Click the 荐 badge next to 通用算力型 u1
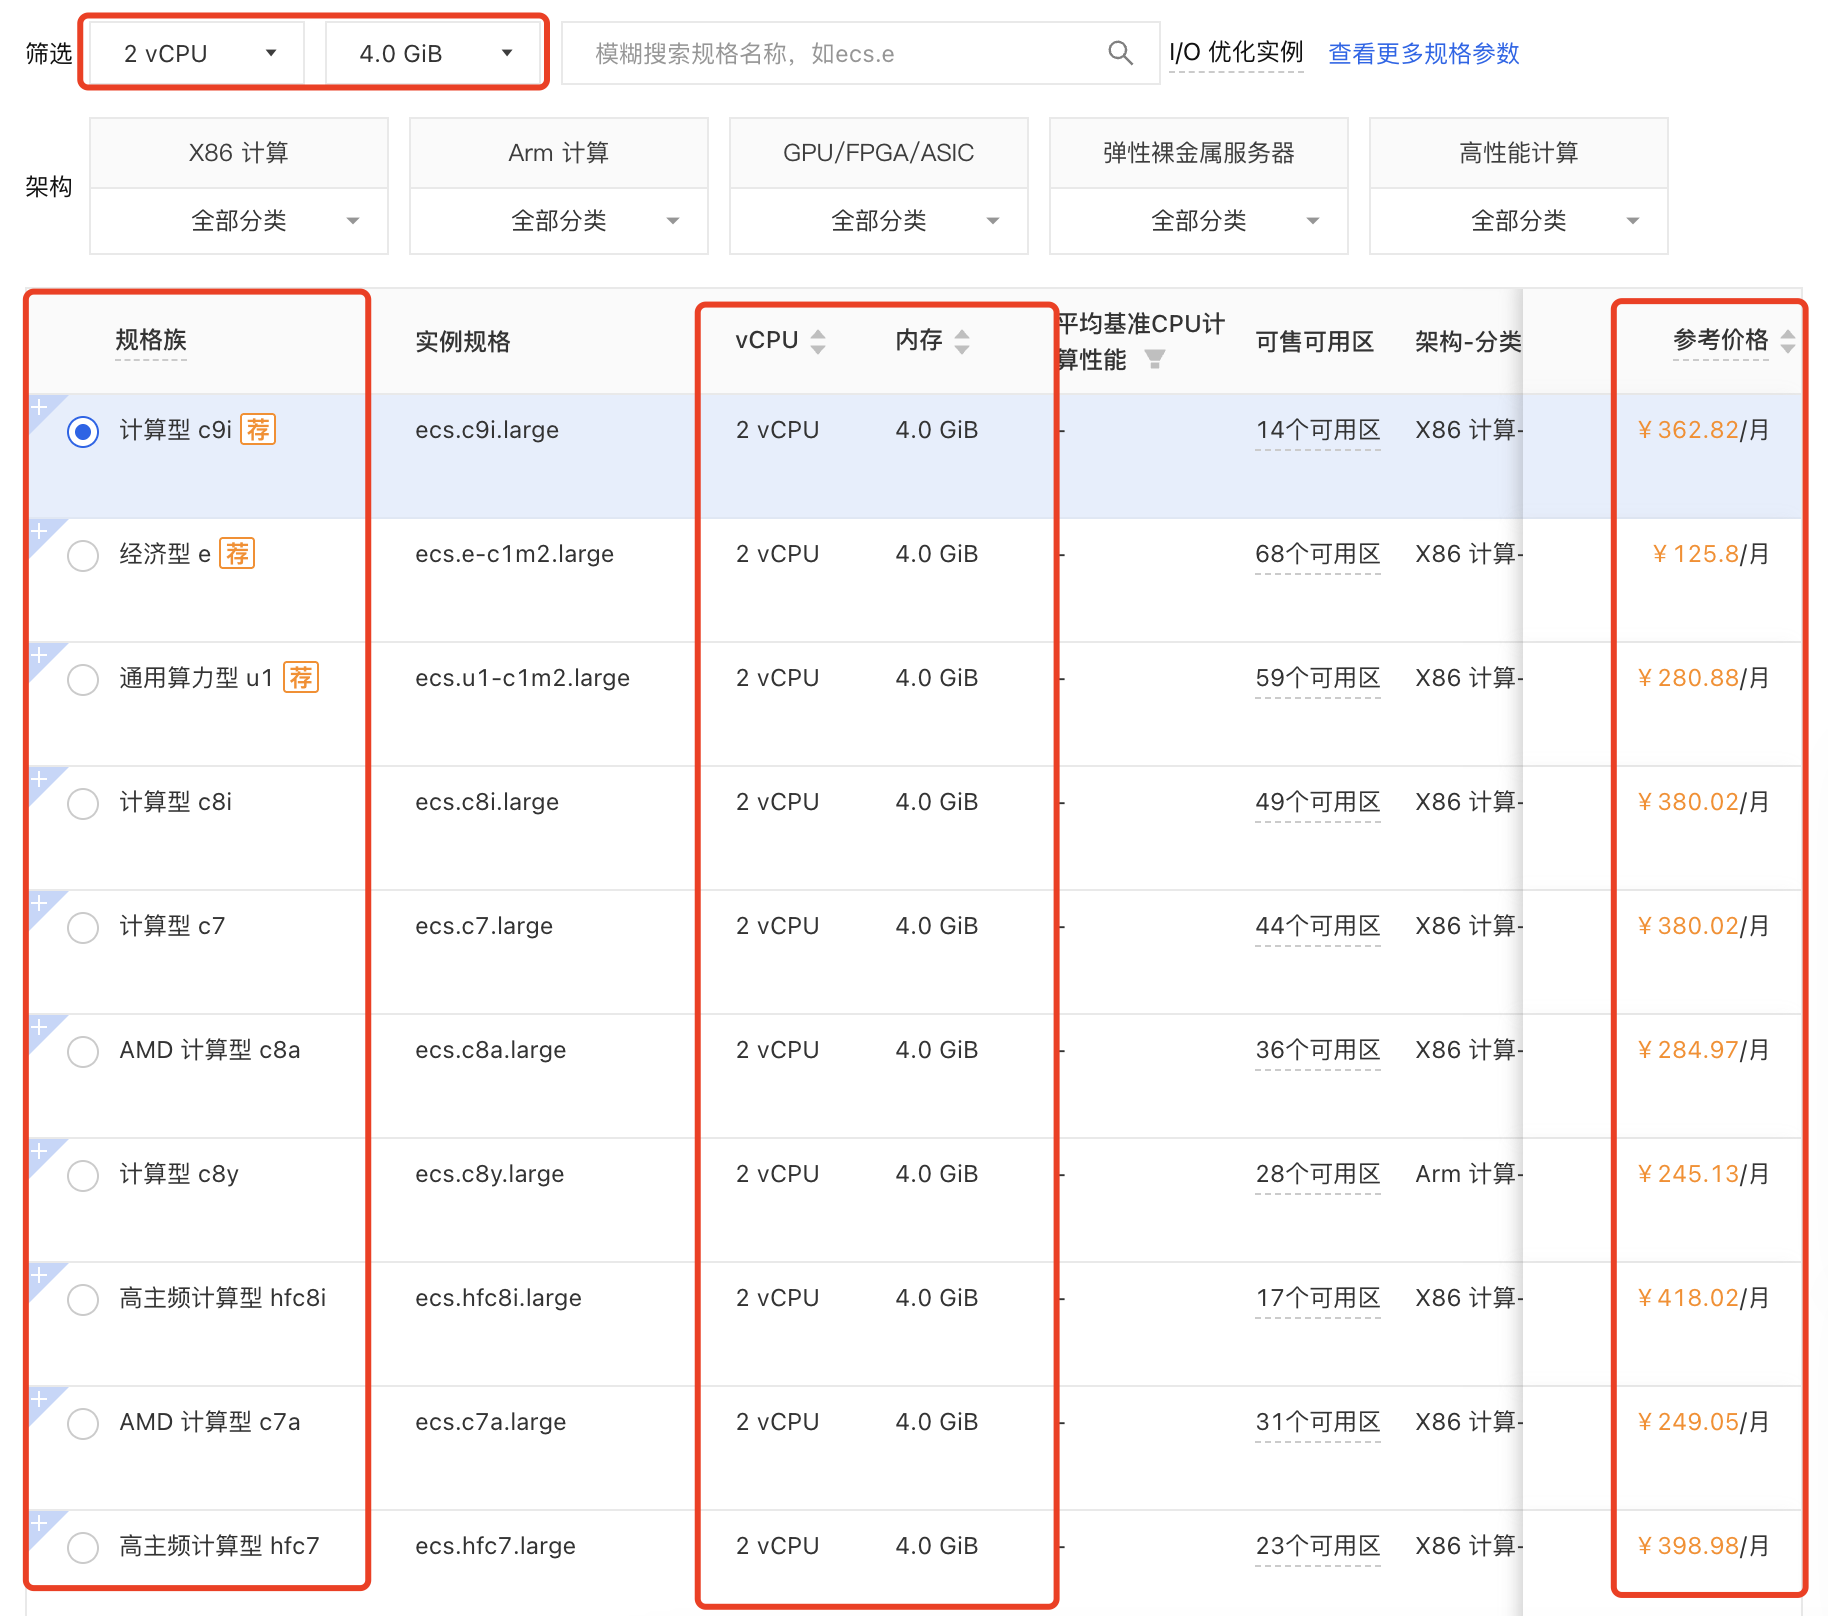Viewport: 1828px width, 1616px height. tap(301, 678)
